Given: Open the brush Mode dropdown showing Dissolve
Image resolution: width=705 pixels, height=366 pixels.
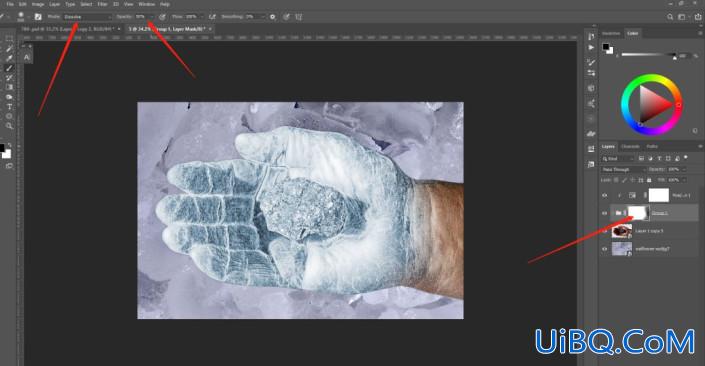Looking at the screenshot, I should click(87, 17).
